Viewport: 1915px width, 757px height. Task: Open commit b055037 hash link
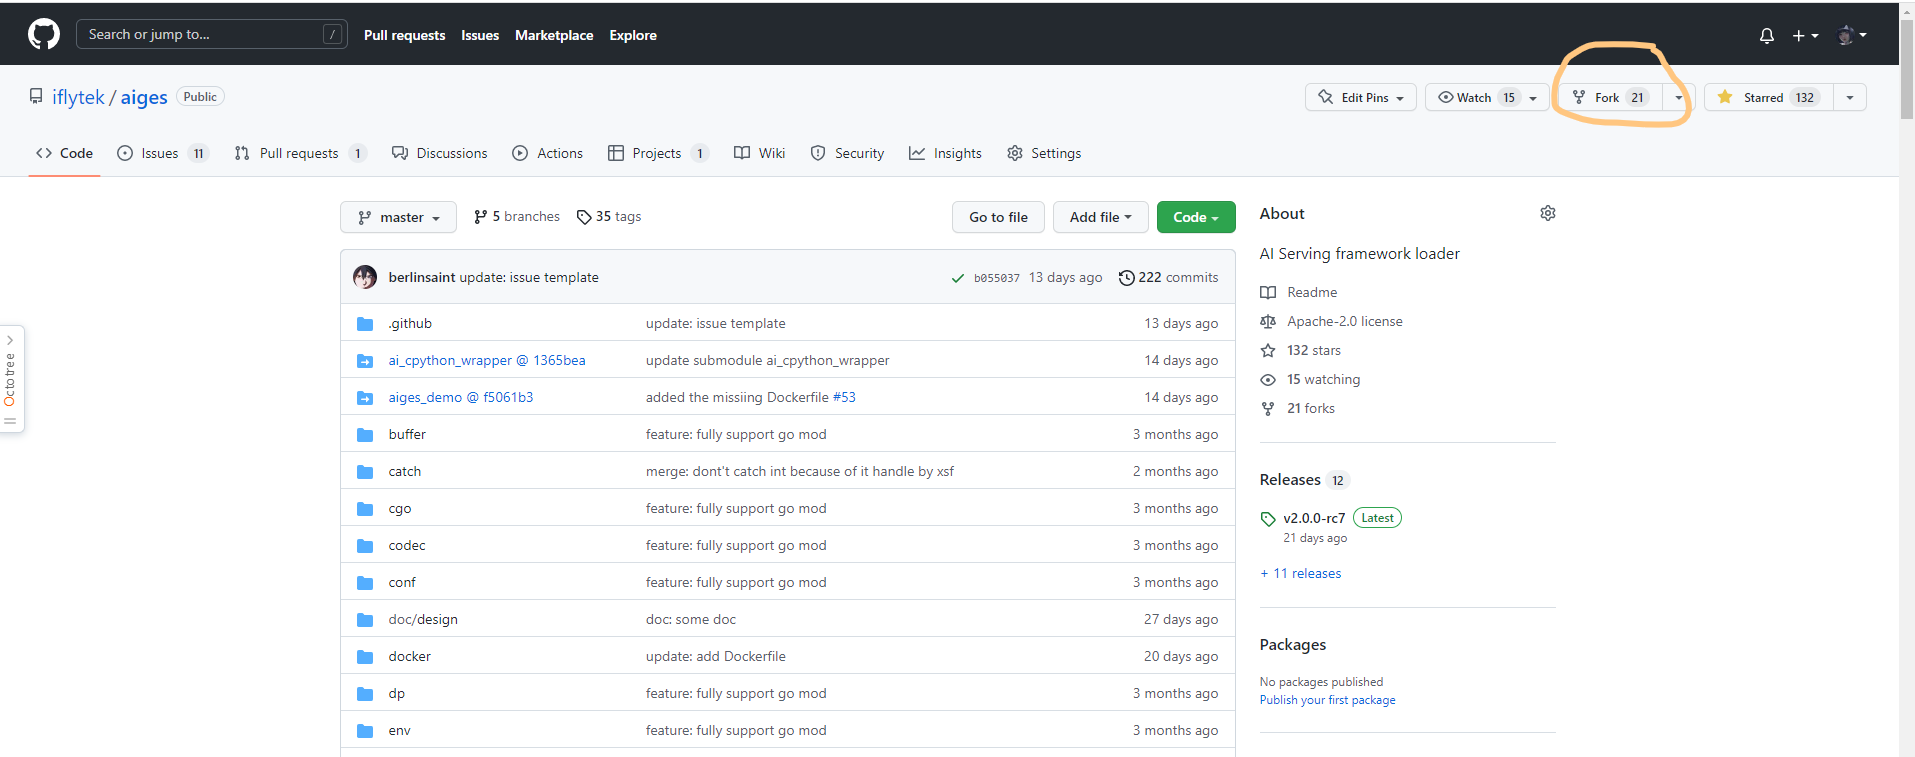click(996, 278)
